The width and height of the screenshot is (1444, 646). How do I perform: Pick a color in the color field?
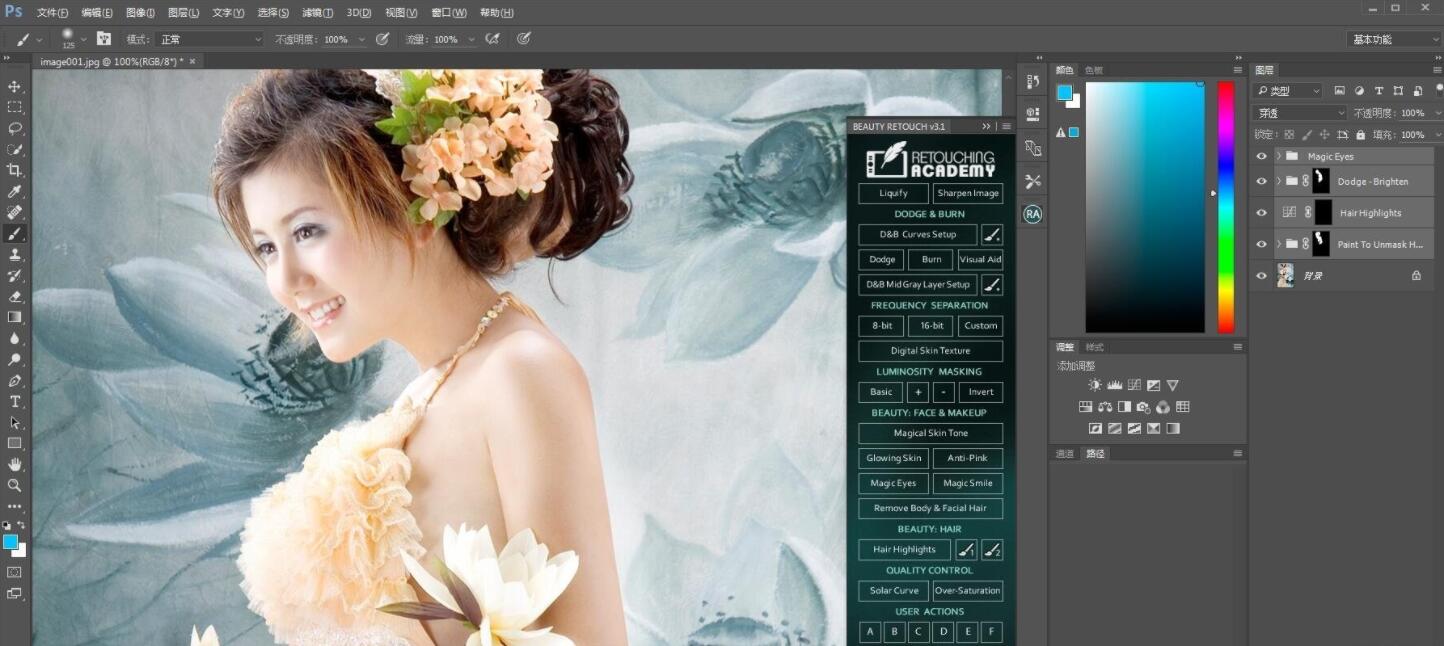coord(1145,207)
